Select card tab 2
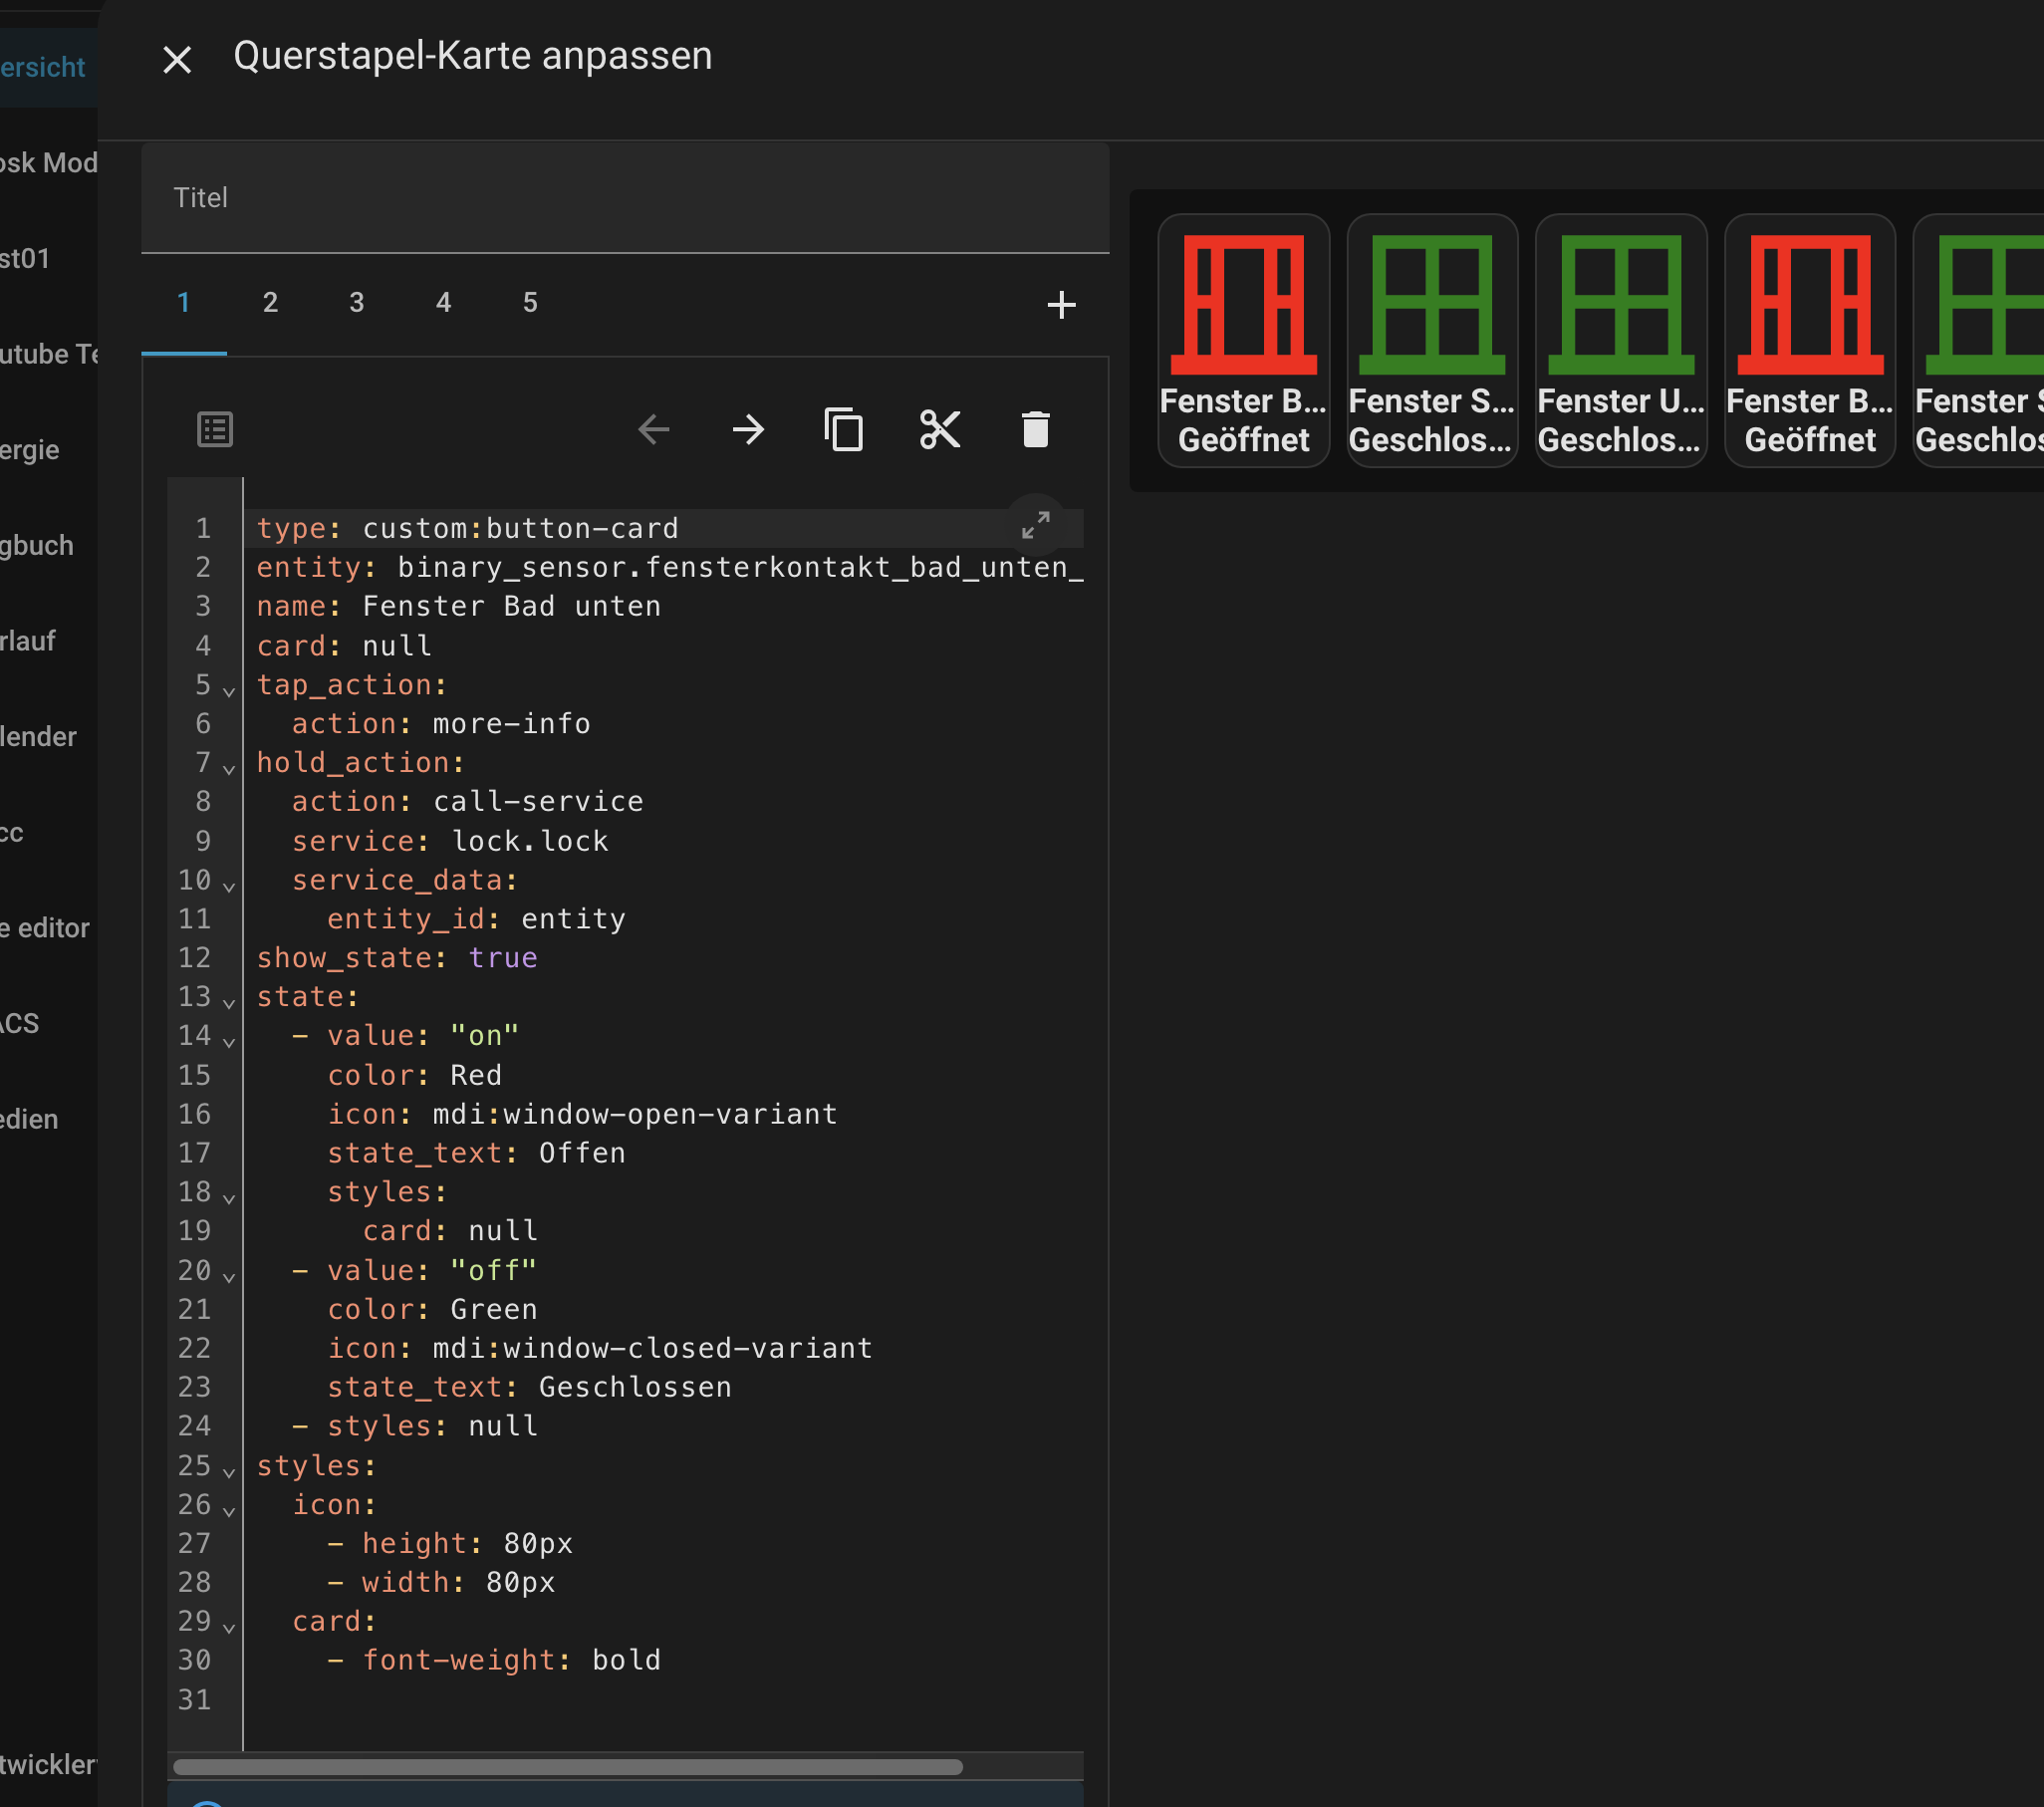Image resolution: width=2044 pixels, height=1807 pixels. point(270,303)
